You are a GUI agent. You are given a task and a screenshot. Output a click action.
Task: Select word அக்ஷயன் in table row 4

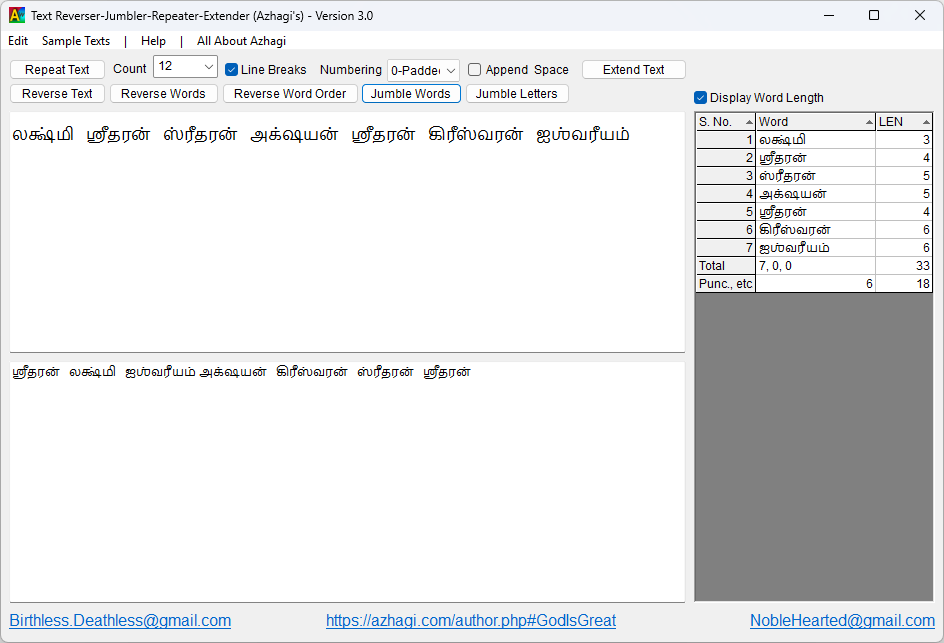click(816, 194)
